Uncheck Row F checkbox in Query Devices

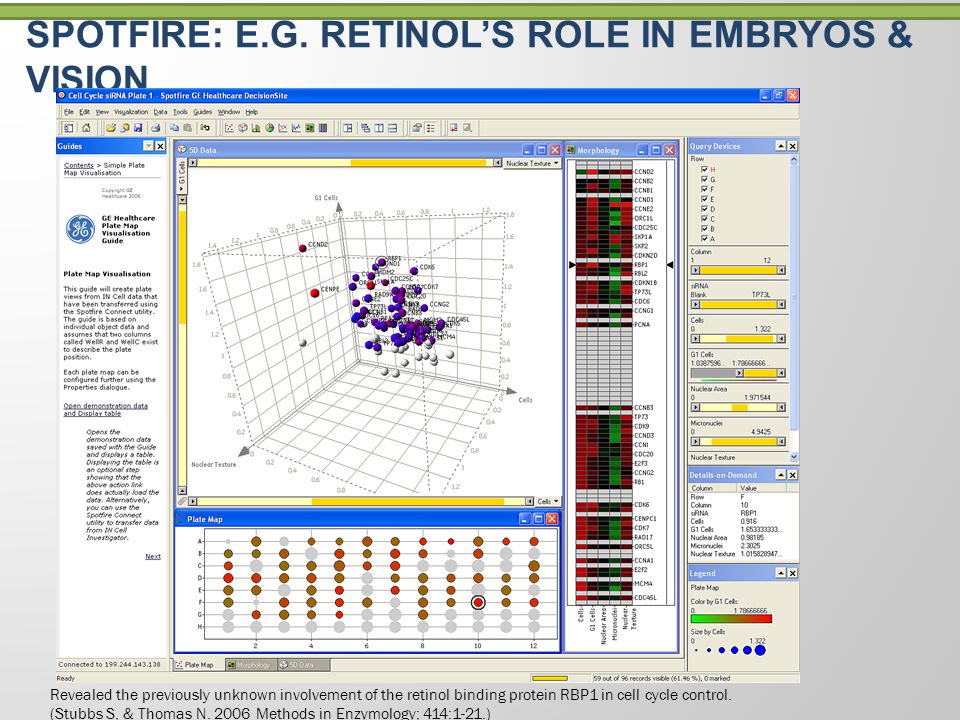point(704,189)
